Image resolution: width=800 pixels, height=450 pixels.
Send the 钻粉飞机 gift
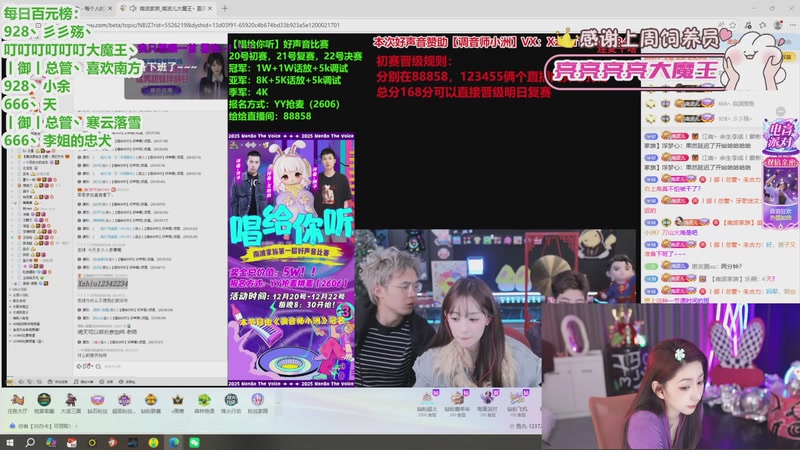pos(517,404)
